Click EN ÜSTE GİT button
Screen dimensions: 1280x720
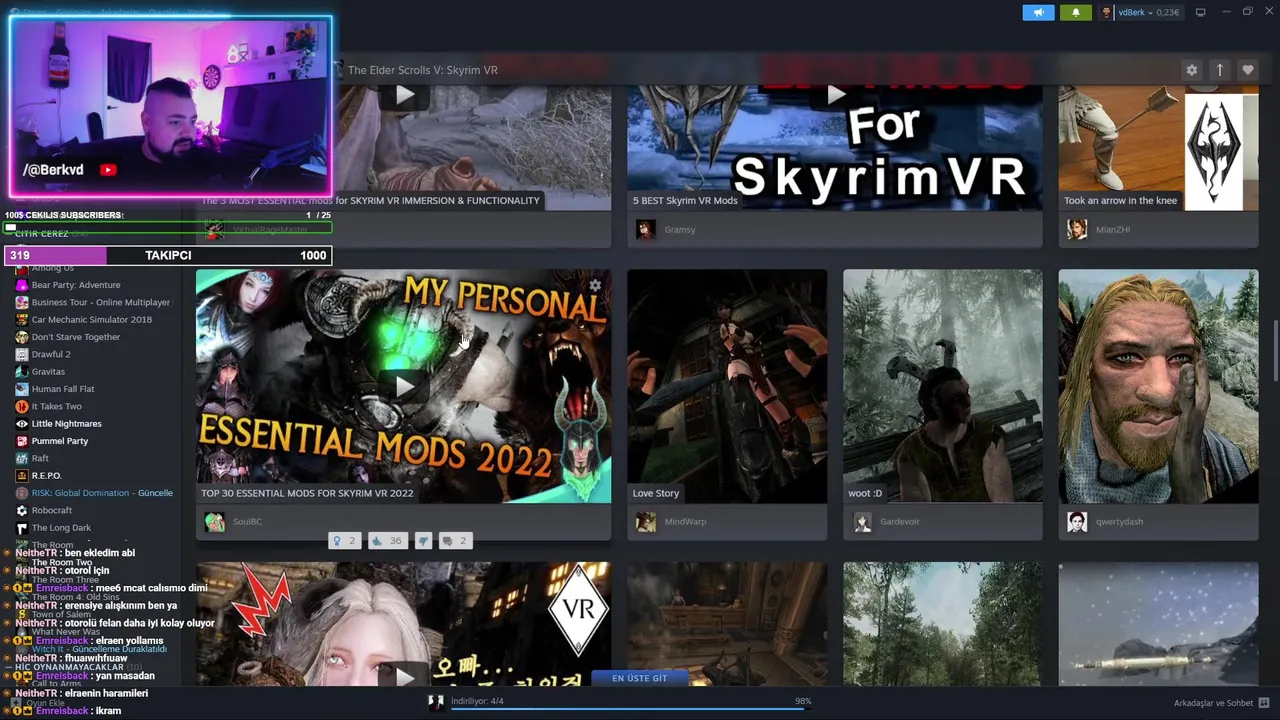640,678
